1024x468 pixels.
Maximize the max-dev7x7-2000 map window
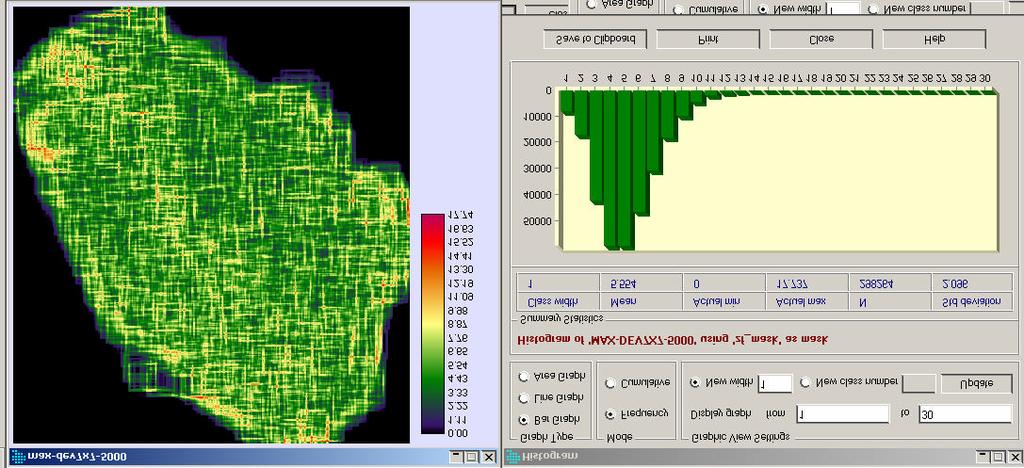pyautogui.click(x=472, y=457)
